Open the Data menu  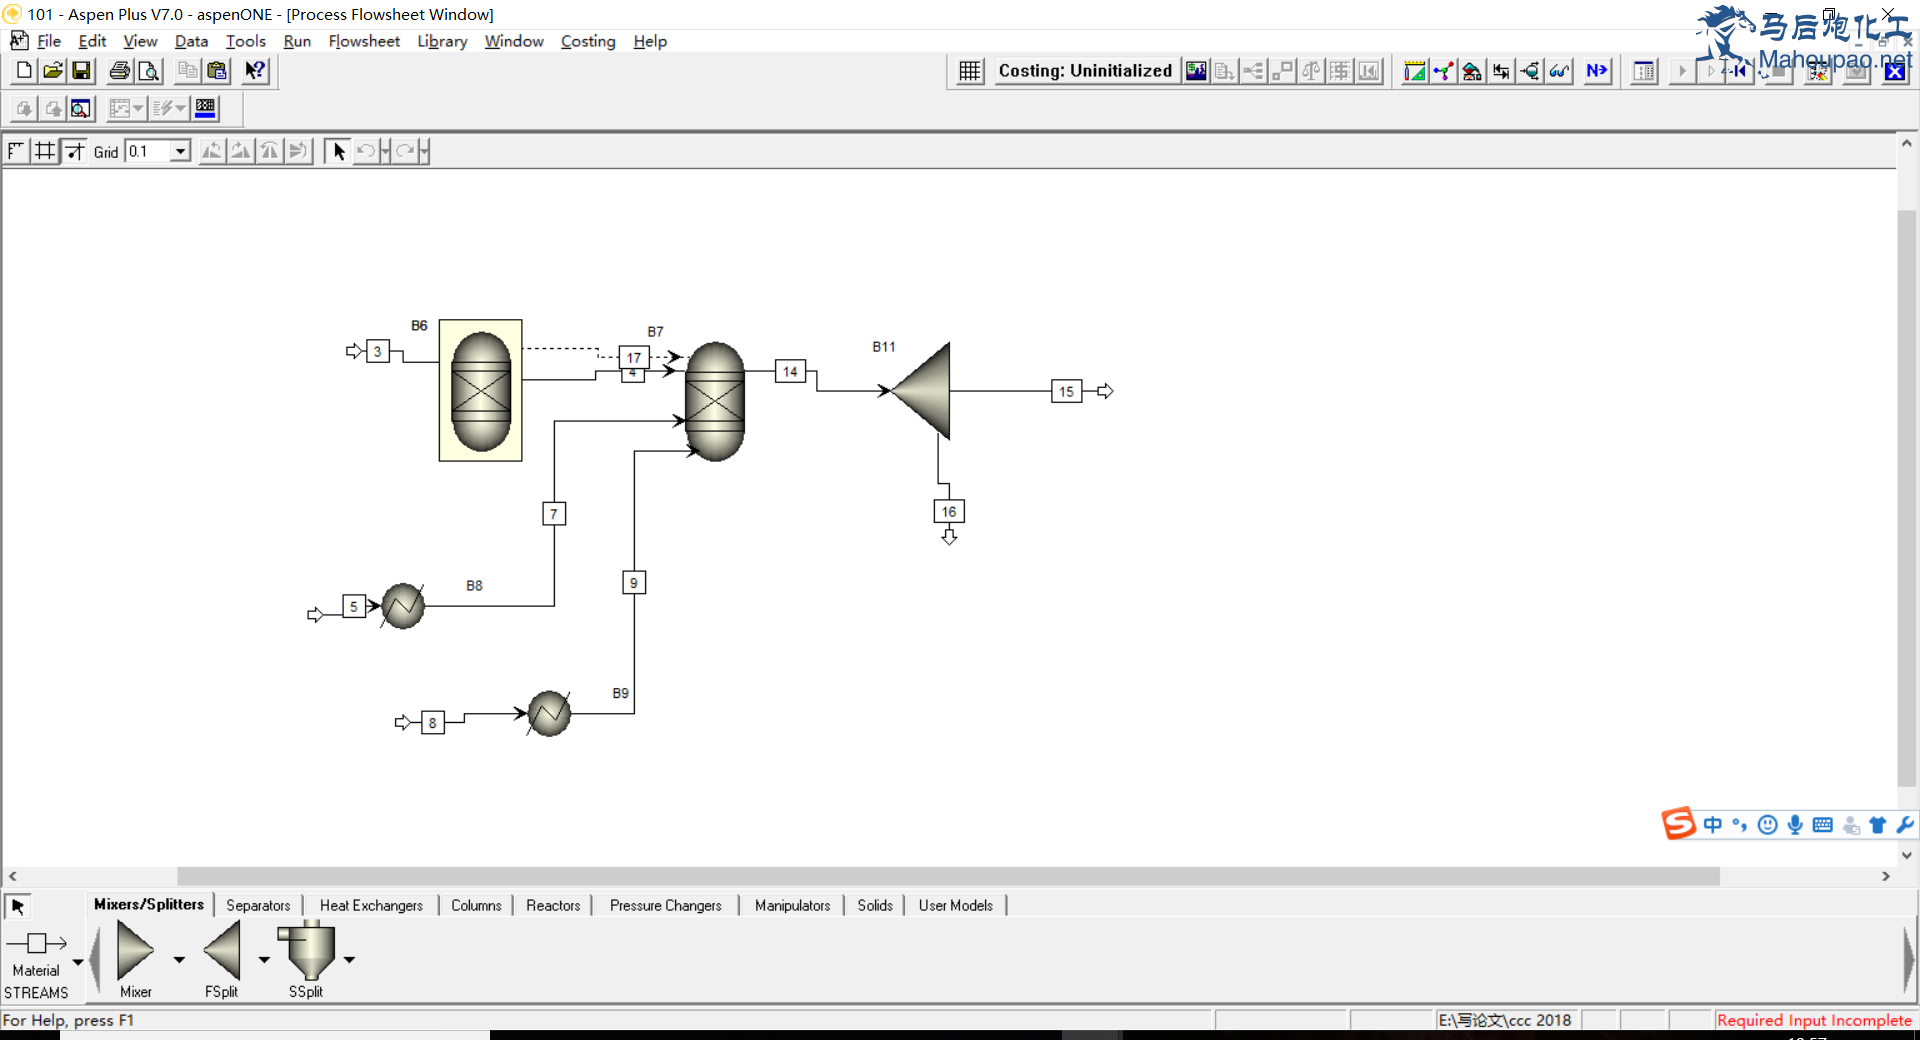tap(191, 41)
